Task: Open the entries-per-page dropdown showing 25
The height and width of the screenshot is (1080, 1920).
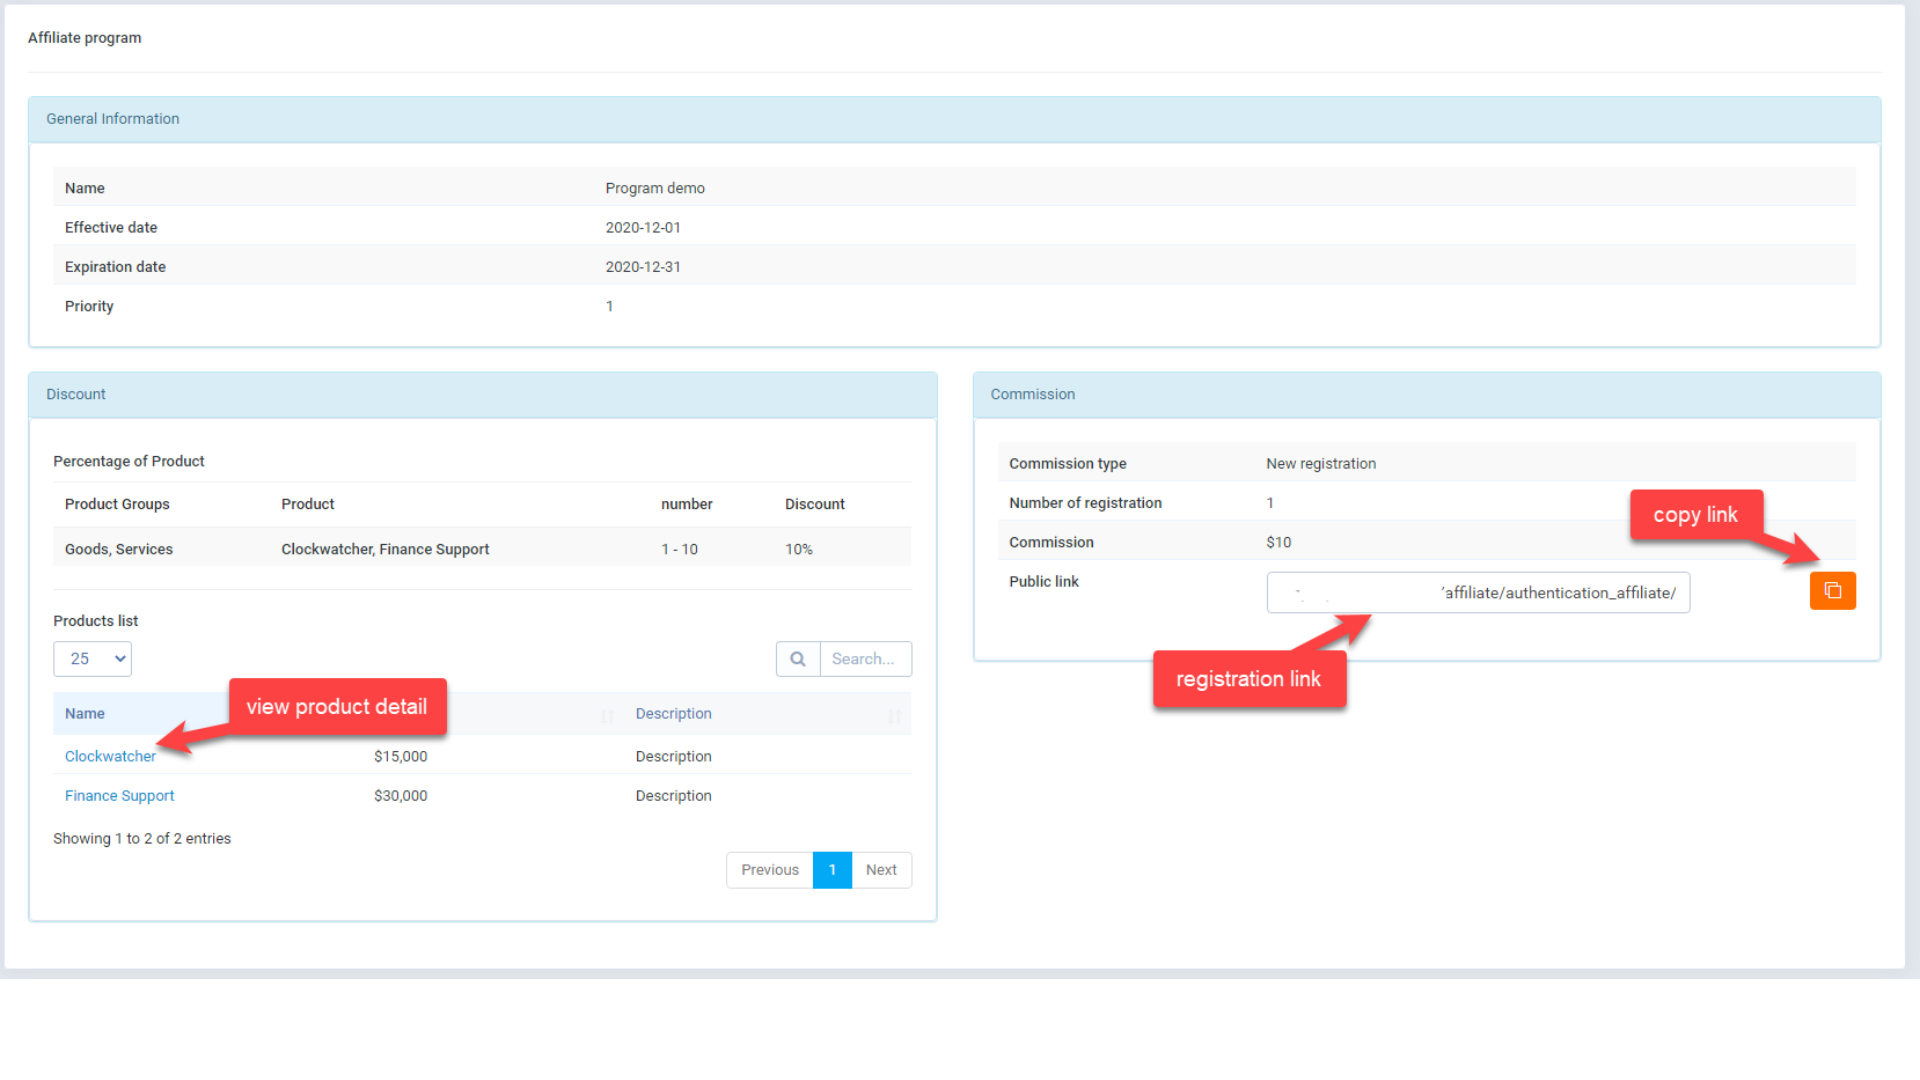Action: pos(92,659)
